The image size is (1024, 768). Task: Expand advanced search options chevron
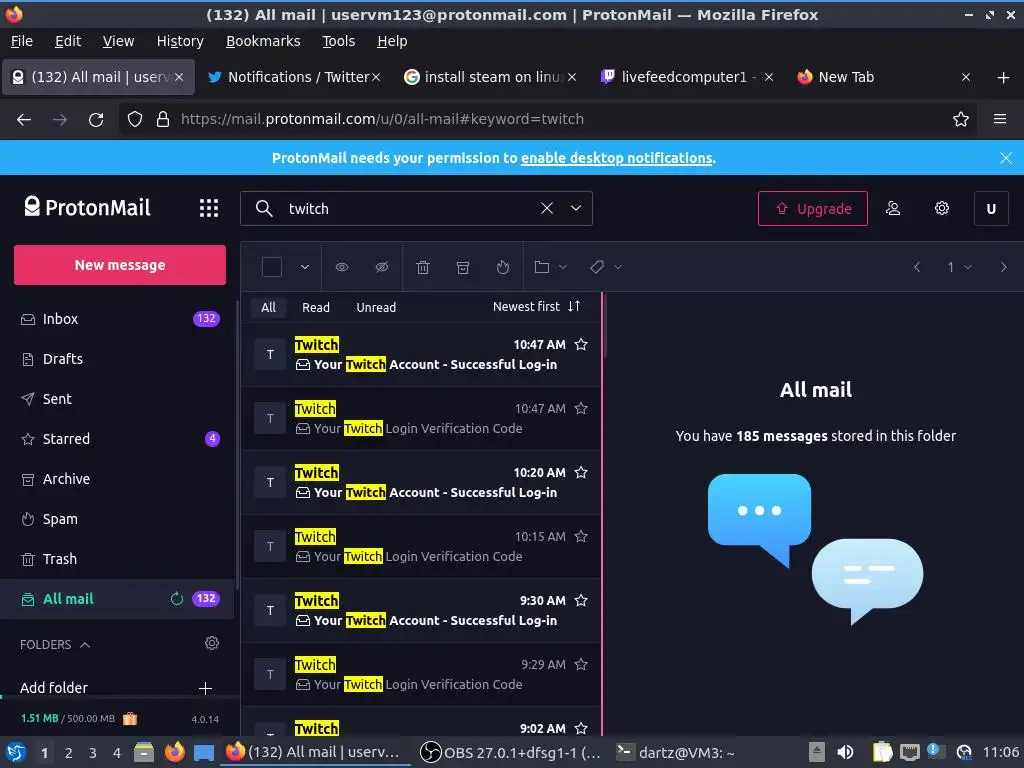coord(575,208)
